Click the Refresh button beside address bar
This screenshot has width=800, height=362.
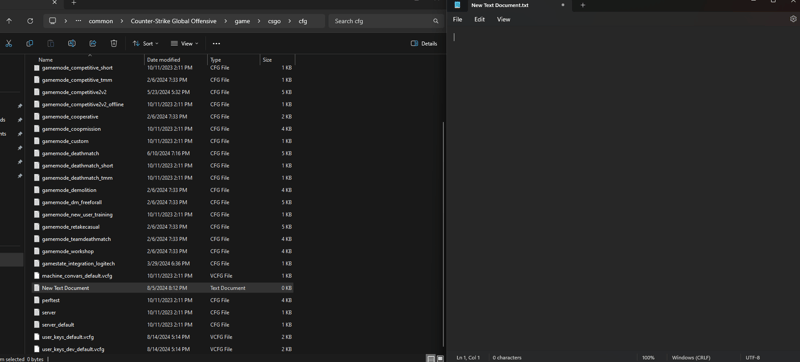click(30, 21)
